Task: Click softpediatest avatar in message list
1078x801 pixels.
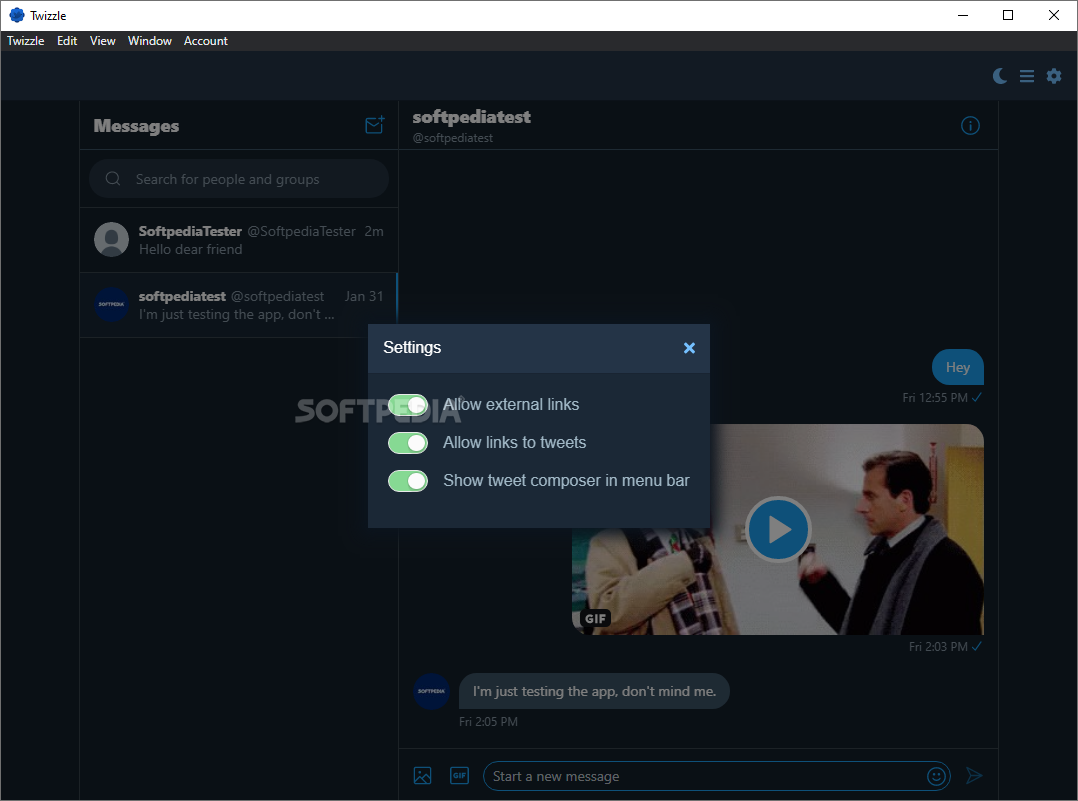Action: coord(111,304)
